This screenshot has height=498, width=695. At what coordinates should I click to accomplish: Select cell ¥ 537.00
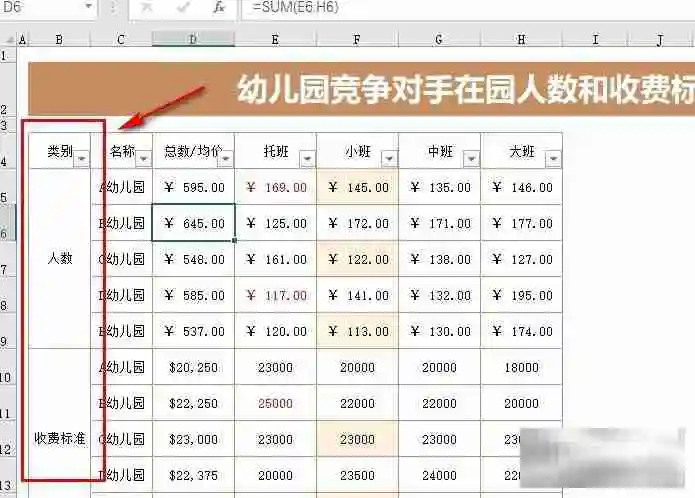pos(193,331)
